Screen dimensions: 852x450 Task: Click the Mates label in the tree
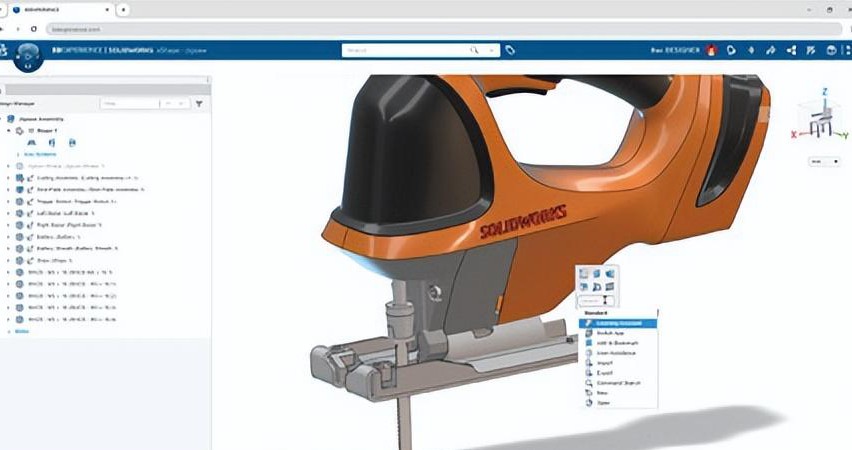click(22, 331)
